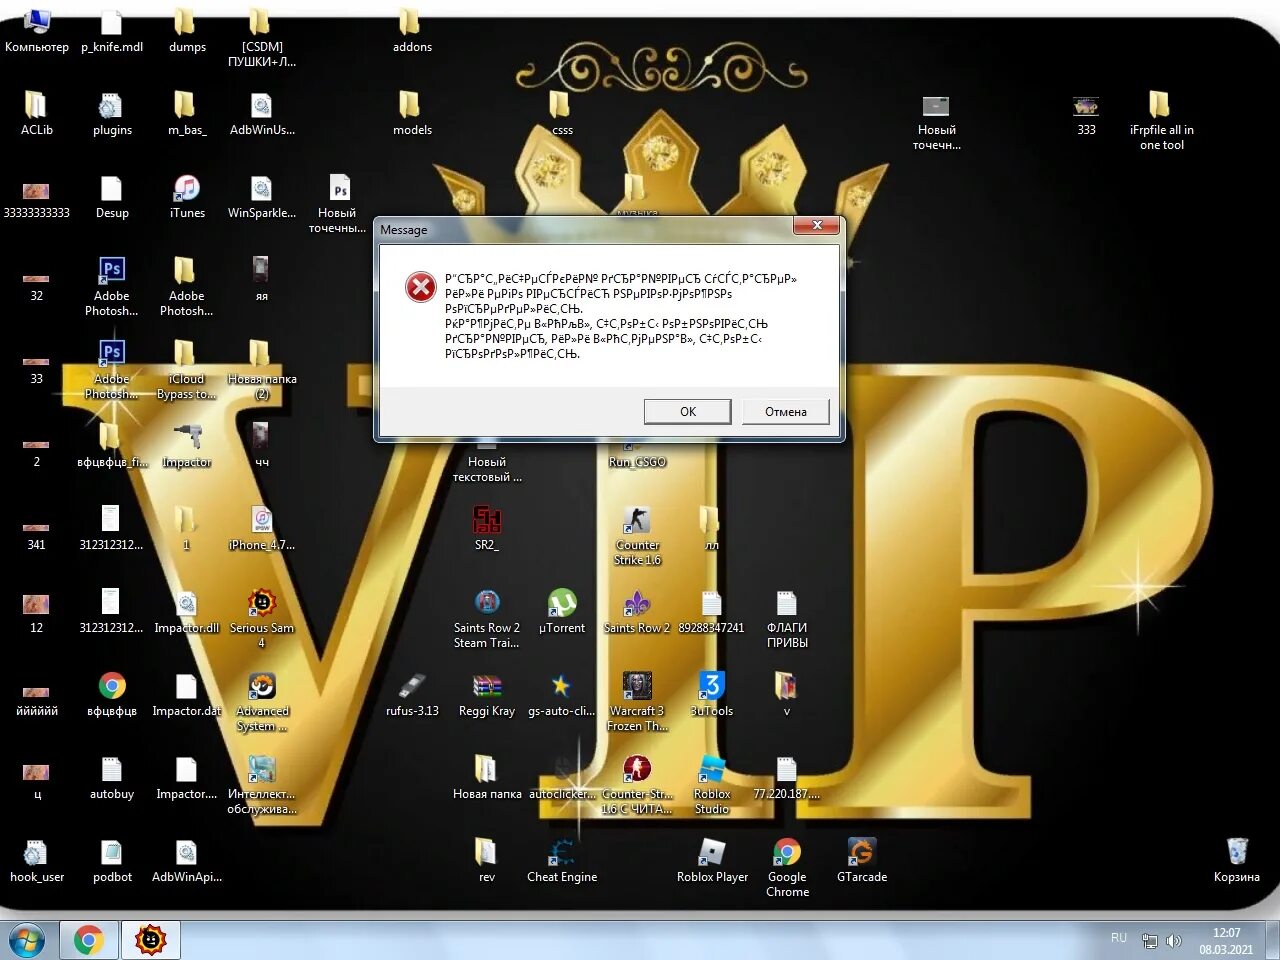Select the hook_user file icon
The image size is (1280, 960).
[x=37, y=860]
